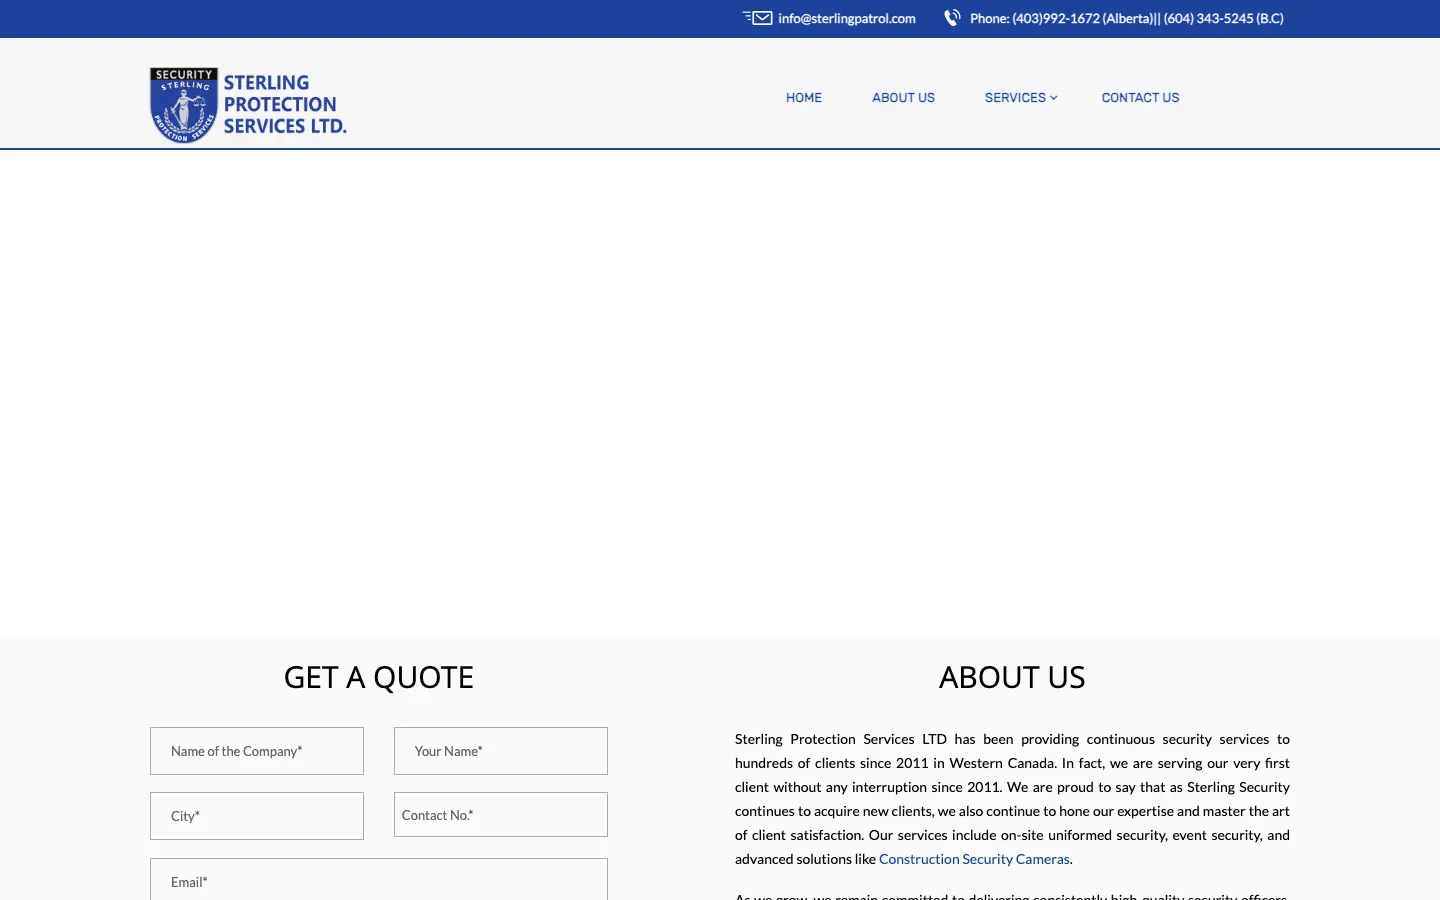Screen dimensions: 1440x900
Task: Open the Home menu item
Action: 804,98
